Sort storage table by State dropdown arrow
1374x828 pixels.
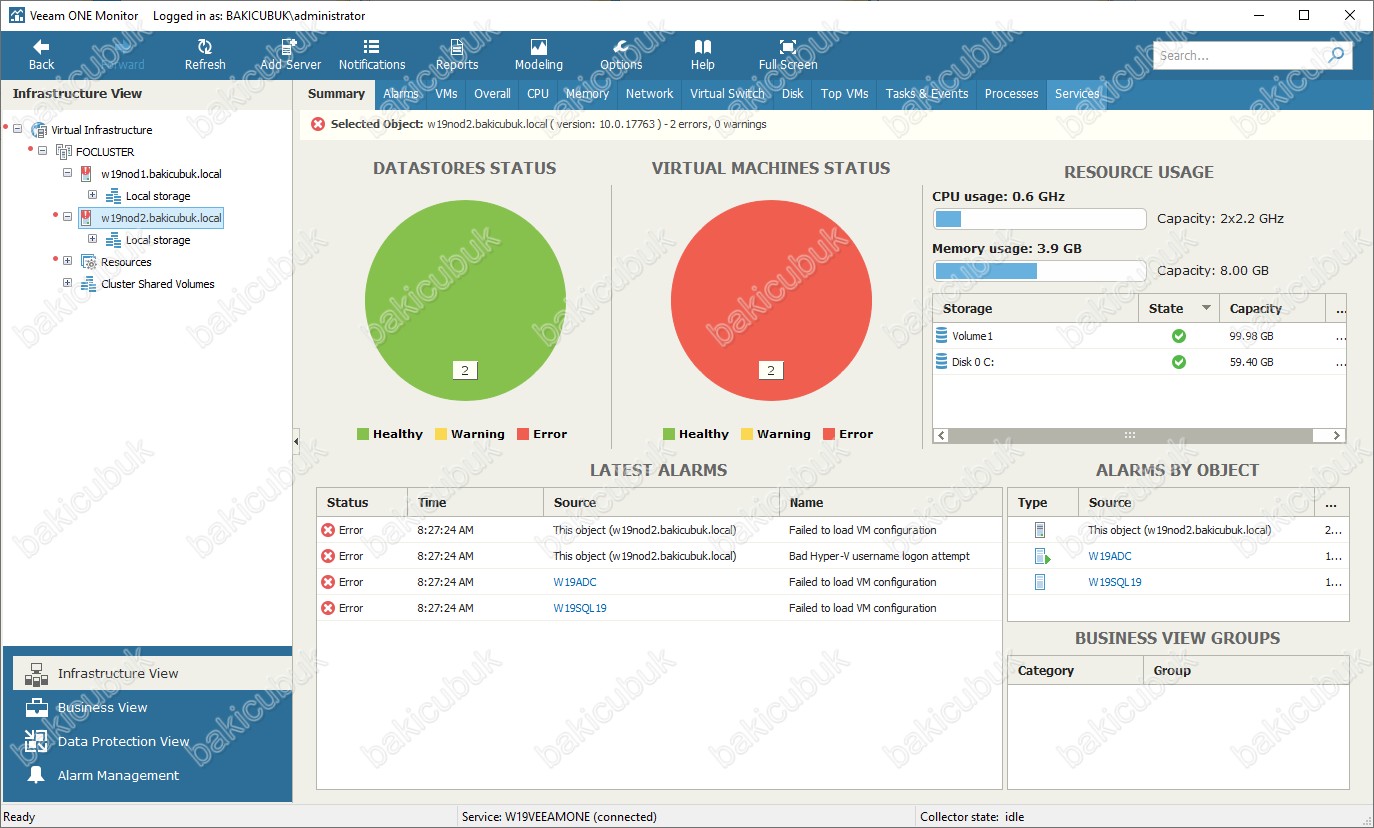pos(1206,308)
